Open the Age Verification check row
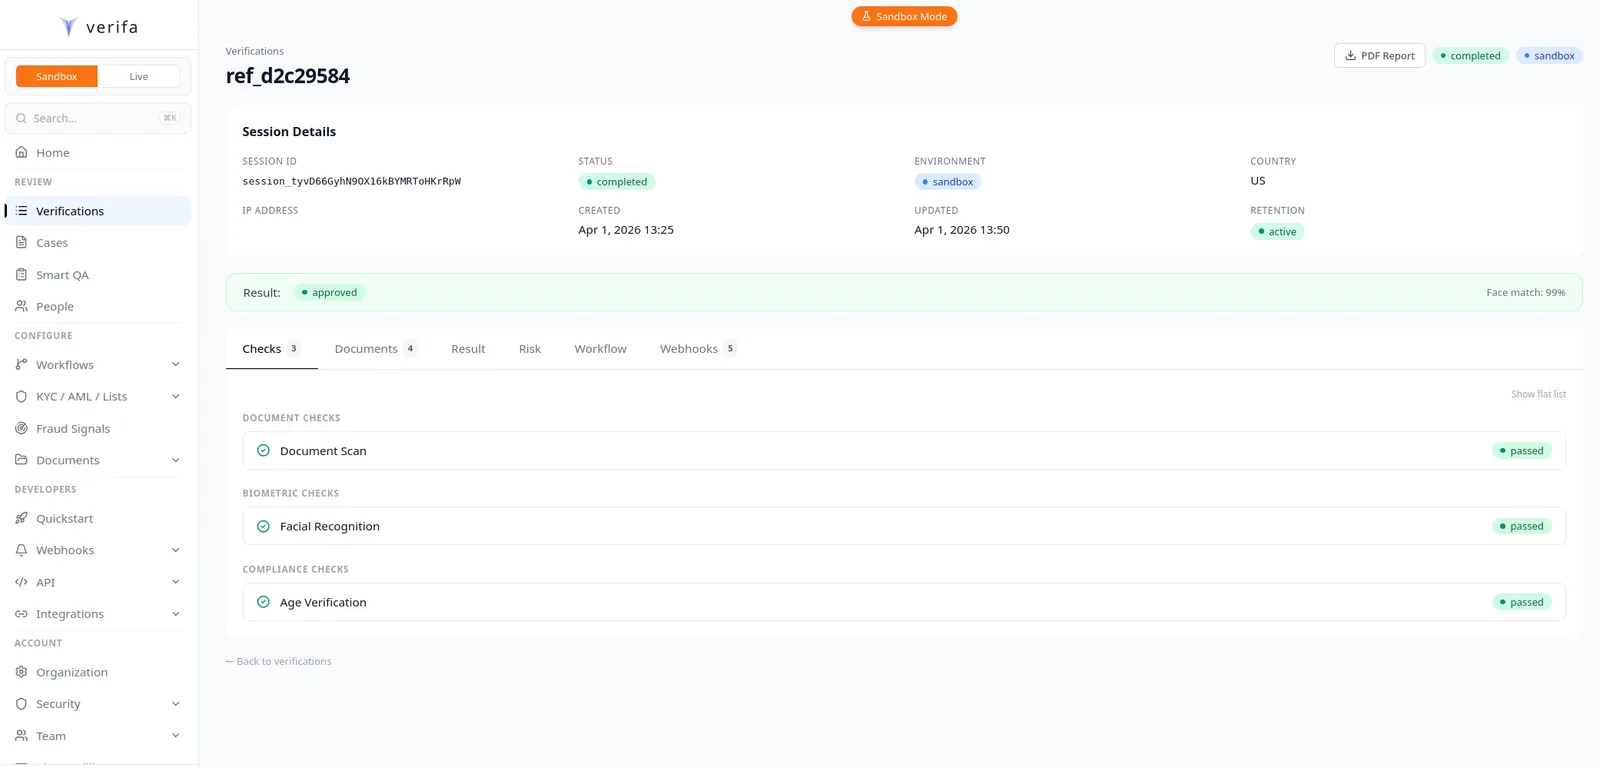 tap(904, 602)
